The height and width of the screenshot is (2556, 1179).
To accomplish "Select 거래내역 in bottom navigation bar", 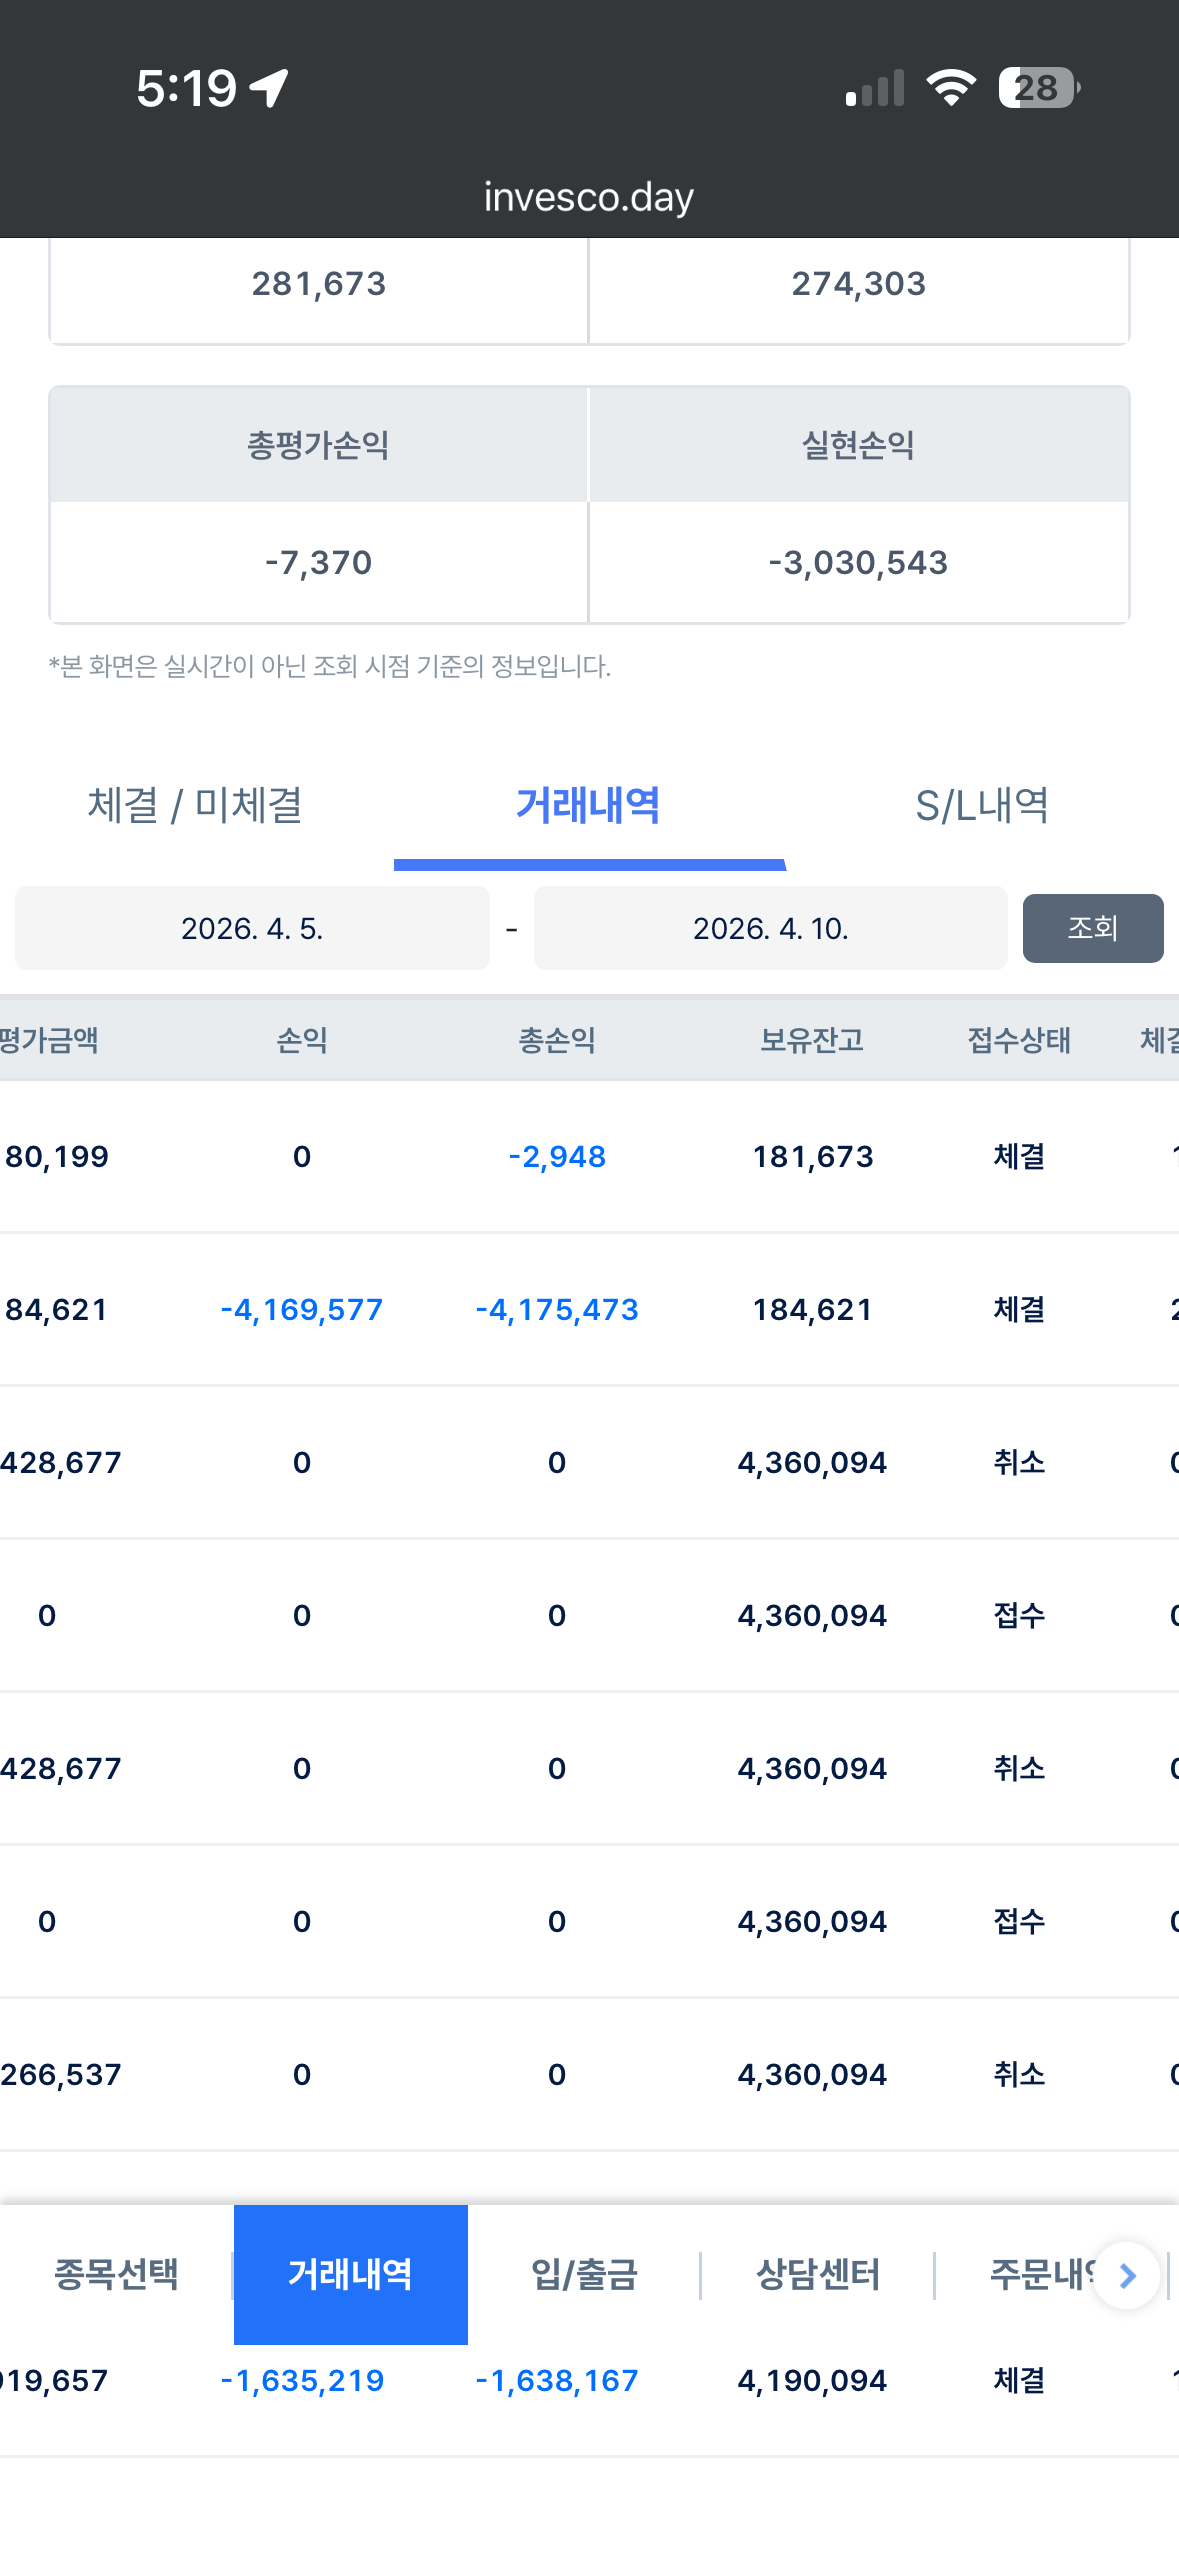I will pyautogui.click(x=351, y=2275).
